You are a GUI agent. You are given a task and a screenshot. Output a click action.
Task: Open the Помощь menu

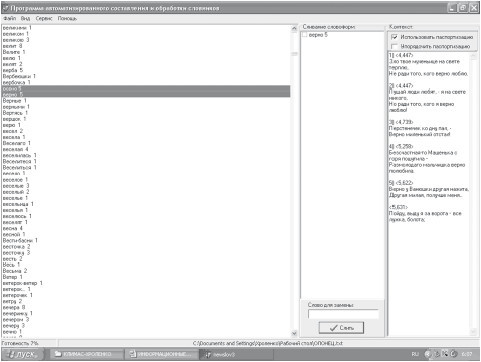(x=67, y=18)
